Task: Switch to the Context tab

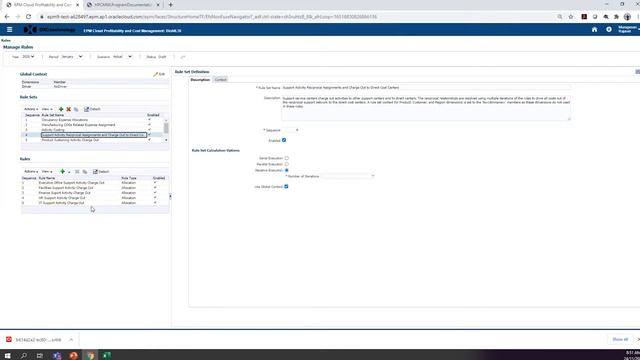Action: pyautogui.click(x=220, y=80)
